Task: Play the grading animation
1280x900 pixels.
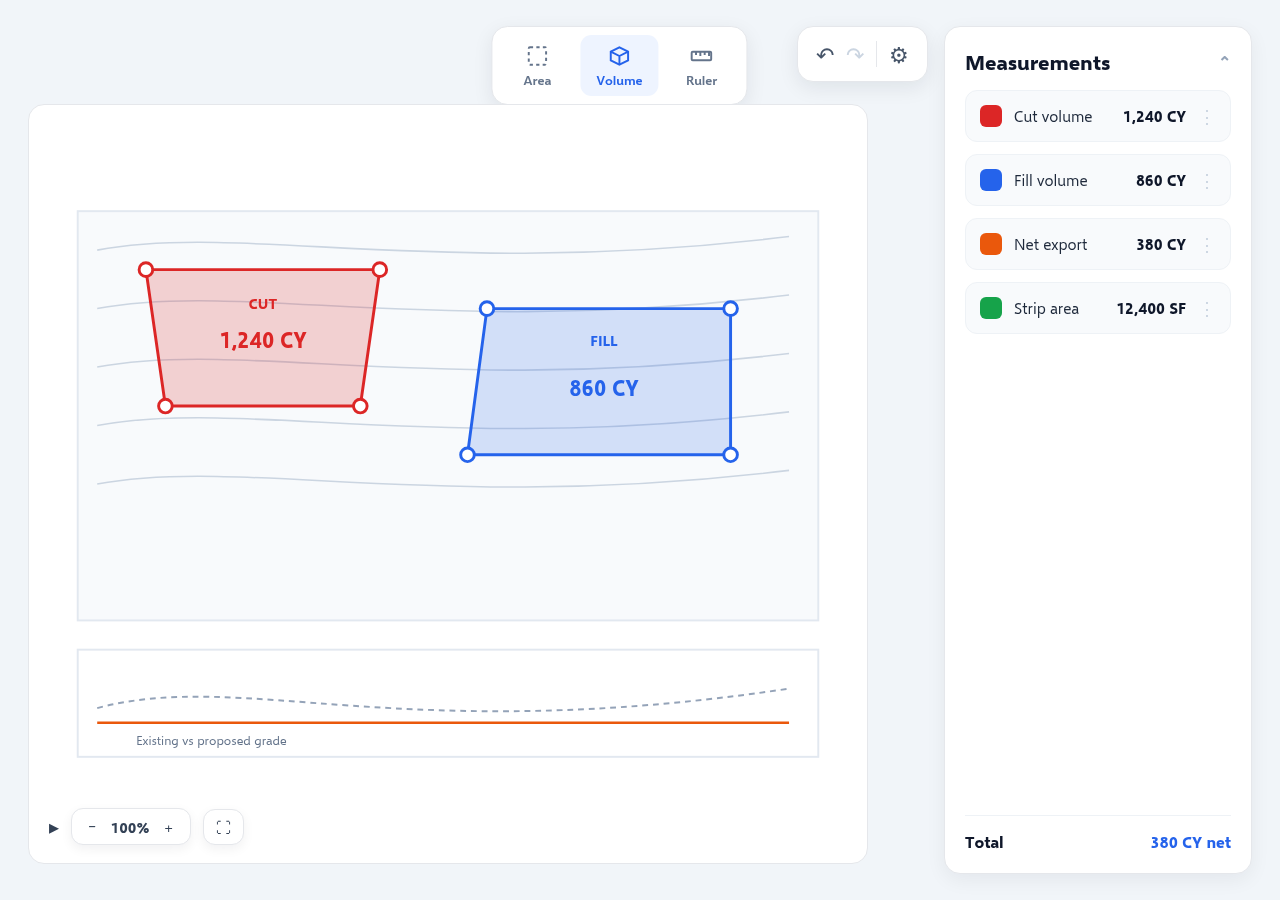Action: click(54, 828)
